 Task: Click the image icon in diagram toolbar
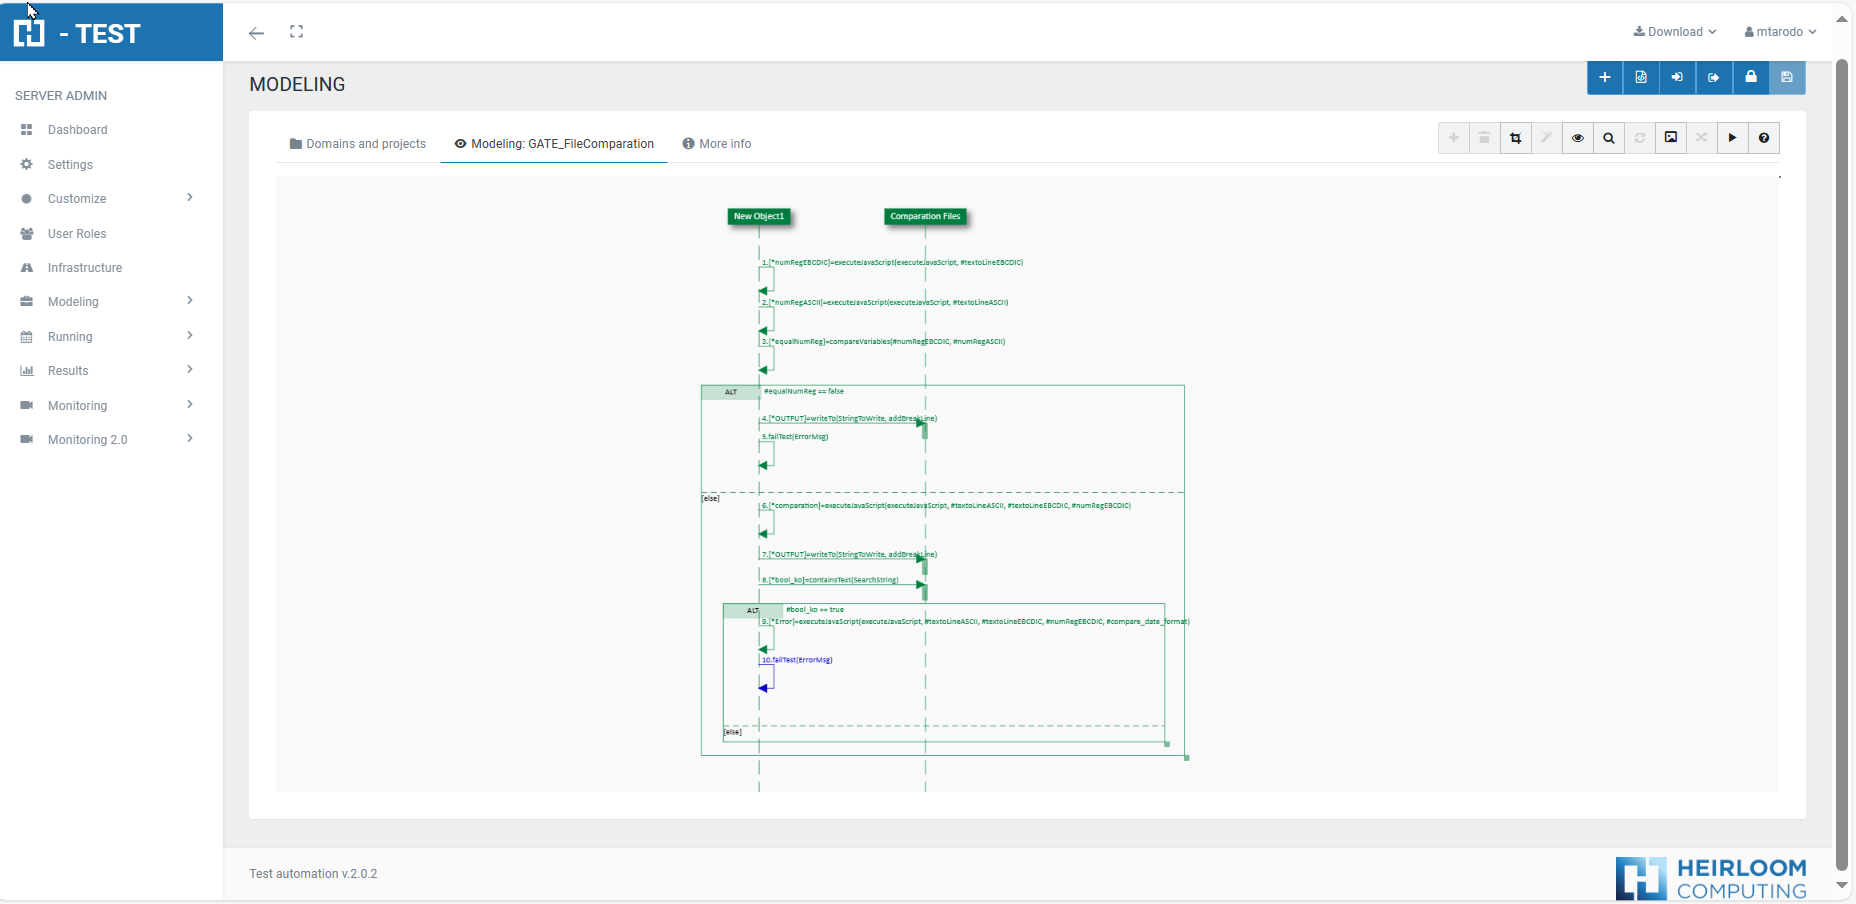(1671, 138)
